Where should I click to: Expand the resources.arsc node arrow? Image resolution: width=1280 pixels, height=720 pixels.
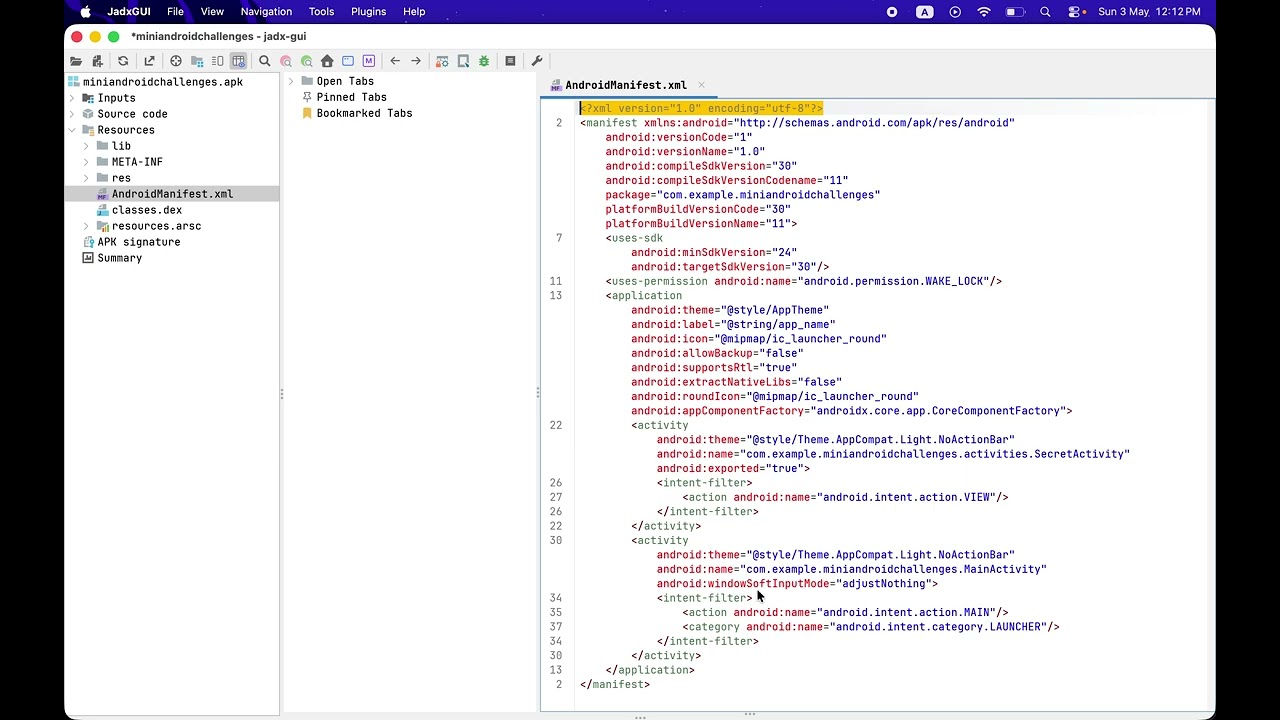point(86,226)
